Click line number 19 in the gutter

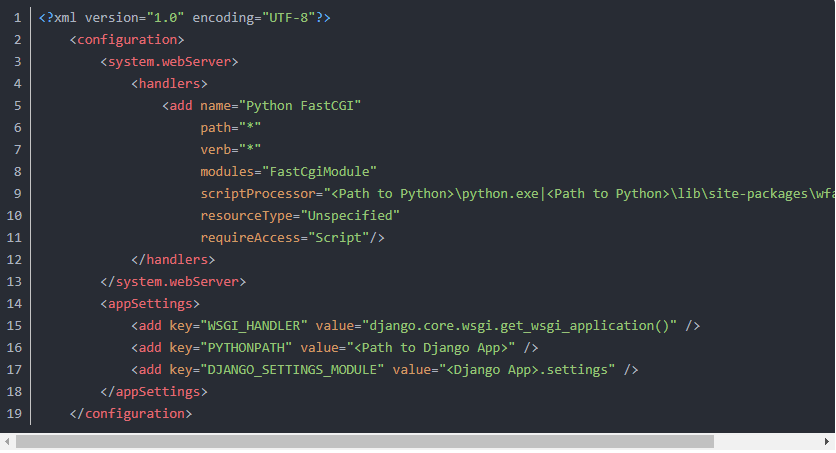coord(15,412)
